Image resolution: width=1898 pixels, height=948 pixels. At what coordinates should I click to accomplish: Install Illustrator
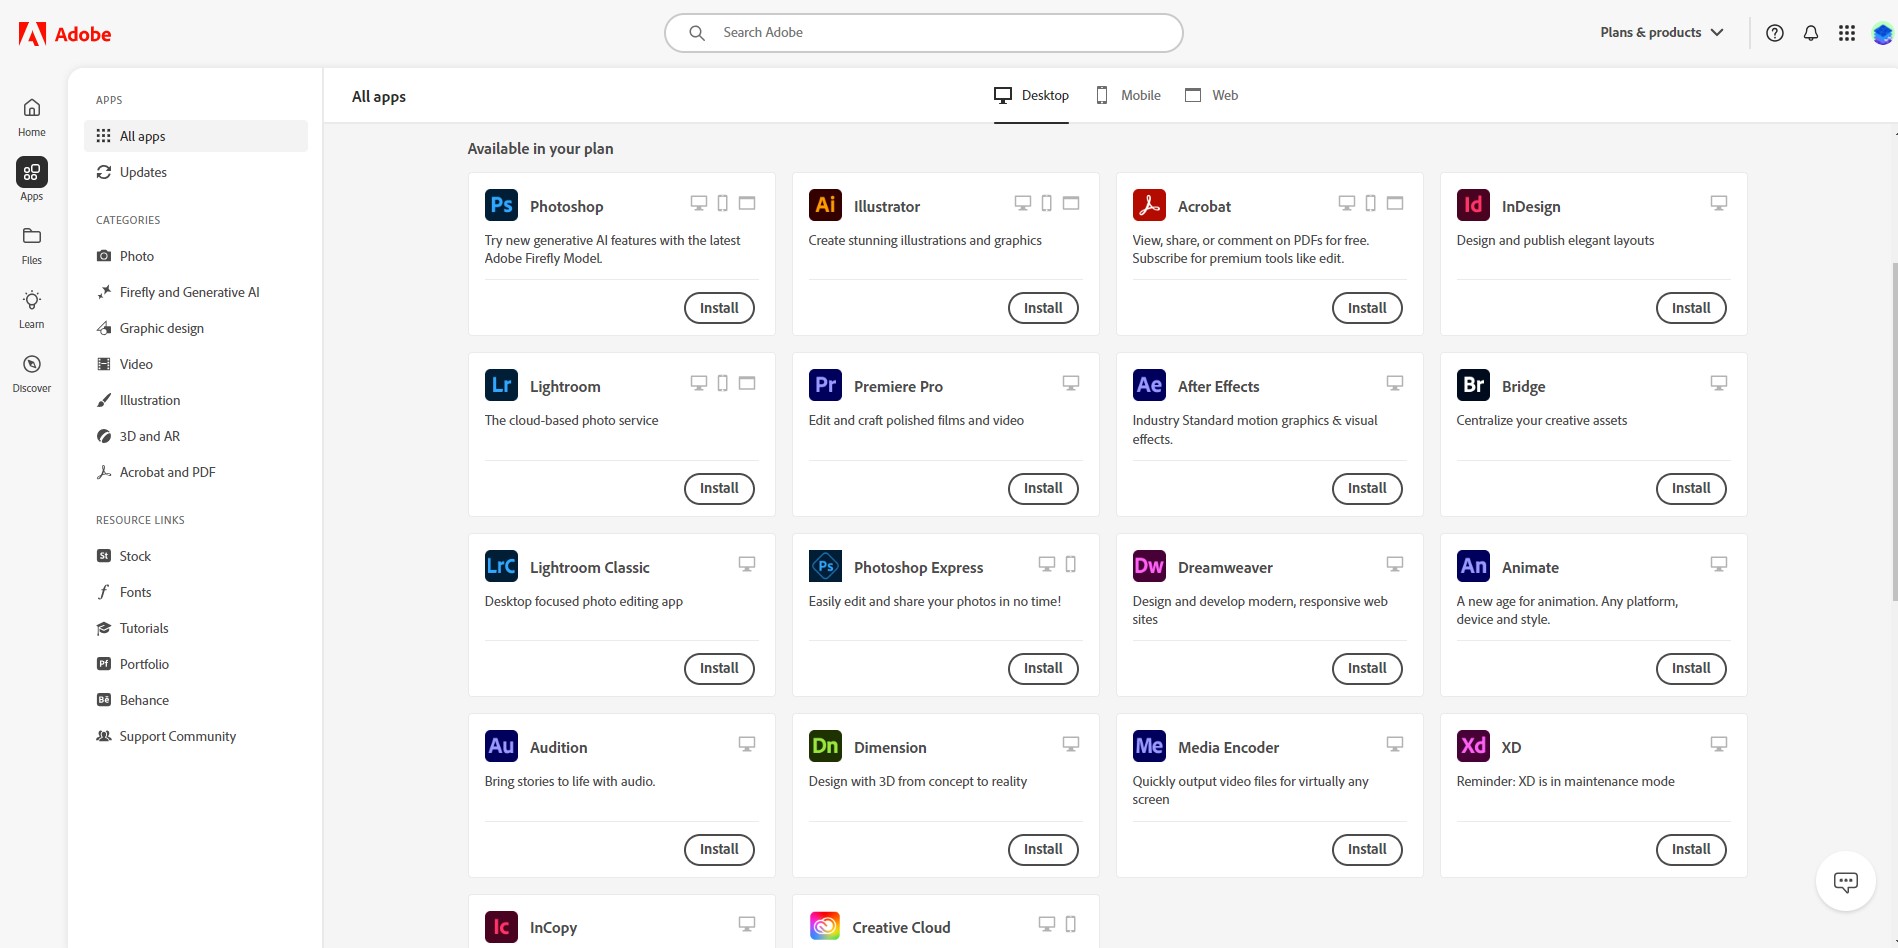point(1043,308)
